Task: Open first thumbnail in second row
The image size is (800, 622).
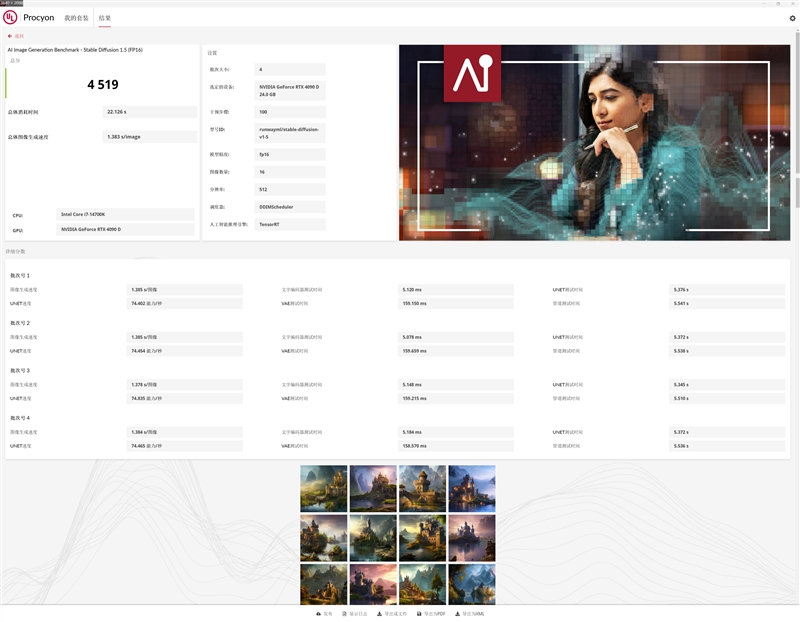Action: tap(323, 538)
